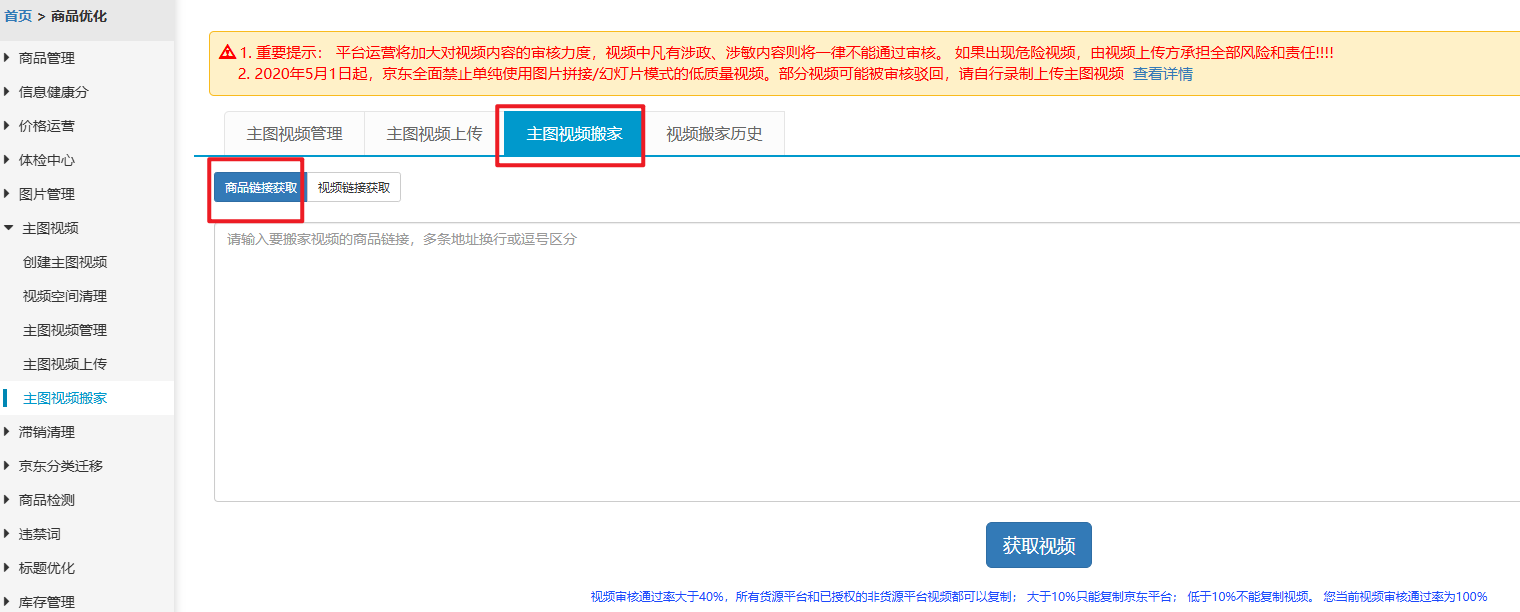Go to 创建主图视频 in sidebar
The width and height of the screenshot is (1520, 612).
(65, 262)
